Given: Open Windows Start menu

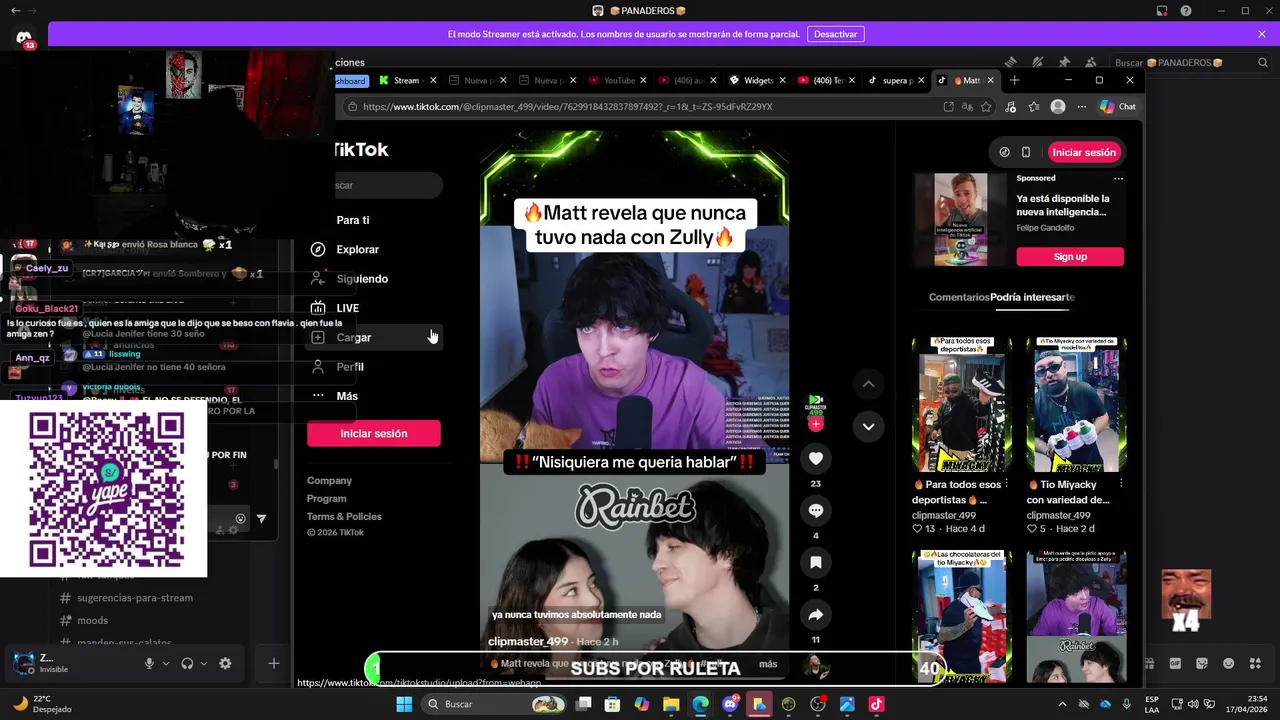Looking at the screenshot, I should 404,704.
